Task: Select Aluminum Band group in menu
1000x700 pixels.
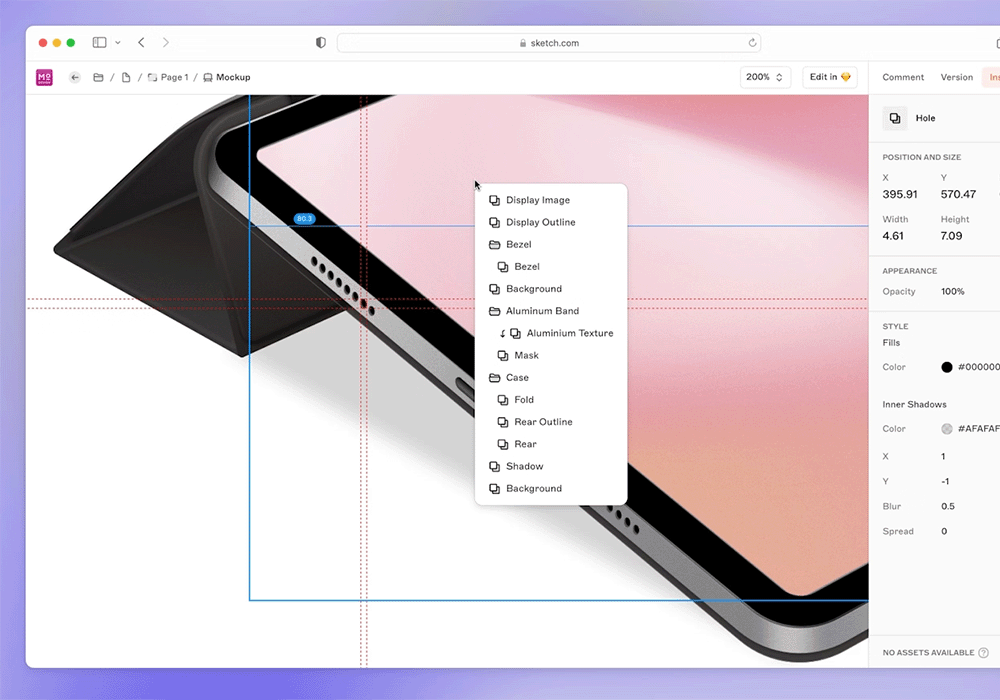Action: point(551,311)
